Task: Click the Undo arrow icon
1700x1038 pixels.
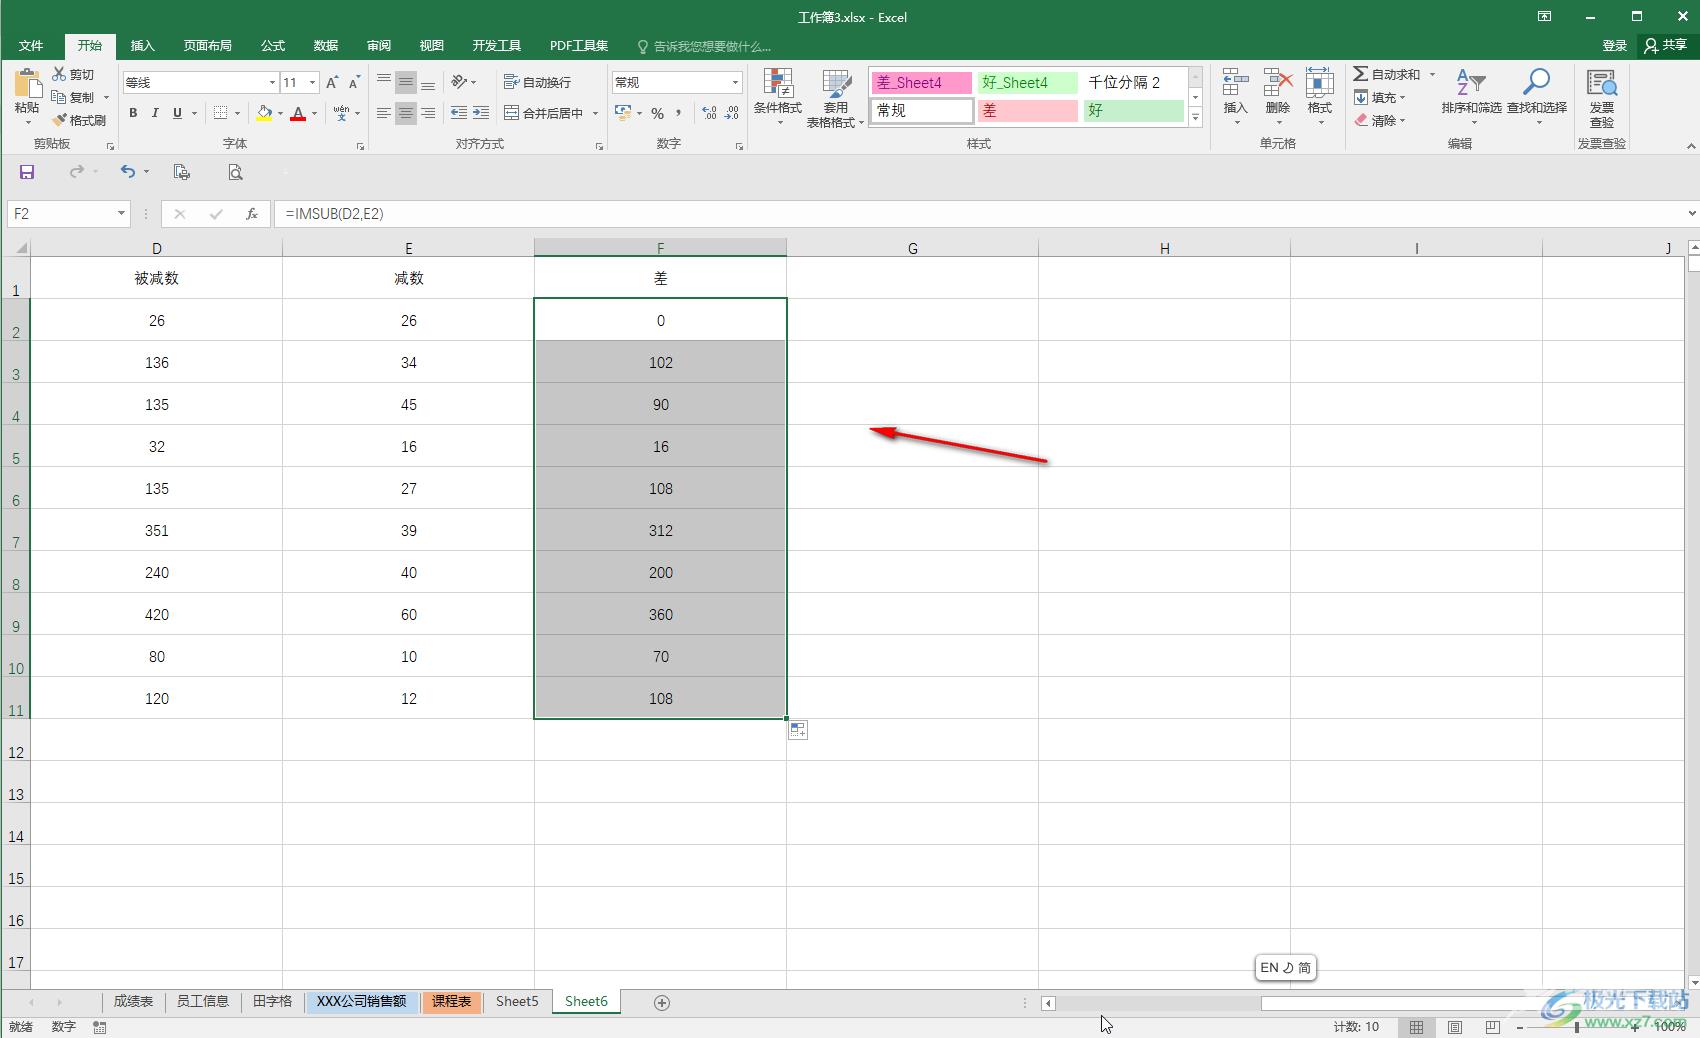Action: (128, 172)
